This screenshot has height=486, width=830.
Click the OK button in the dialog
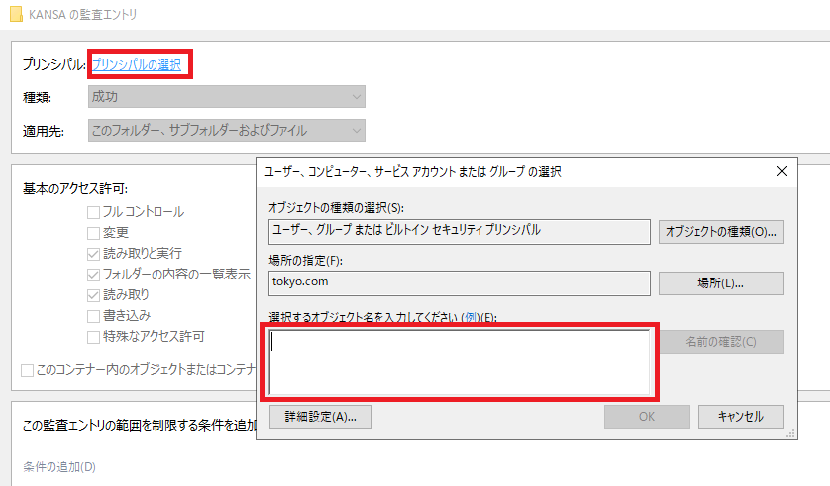647,417
